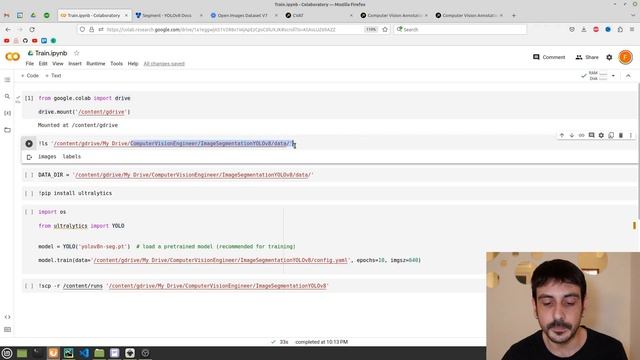Click the Firefox Search box
The image size is (640, 360).
point(460,29)
